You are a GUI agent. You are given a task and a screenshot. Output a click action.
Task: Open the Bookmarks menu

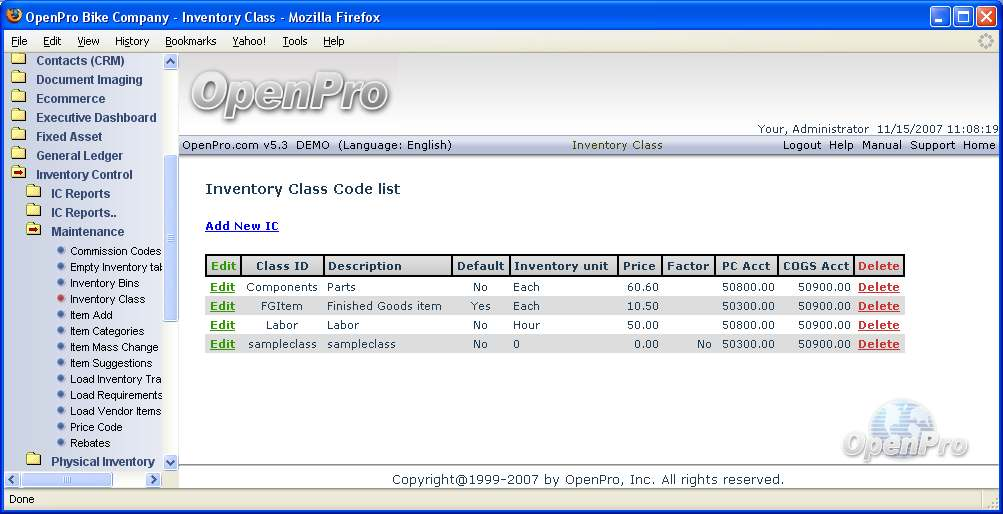[x=190, y=41]
